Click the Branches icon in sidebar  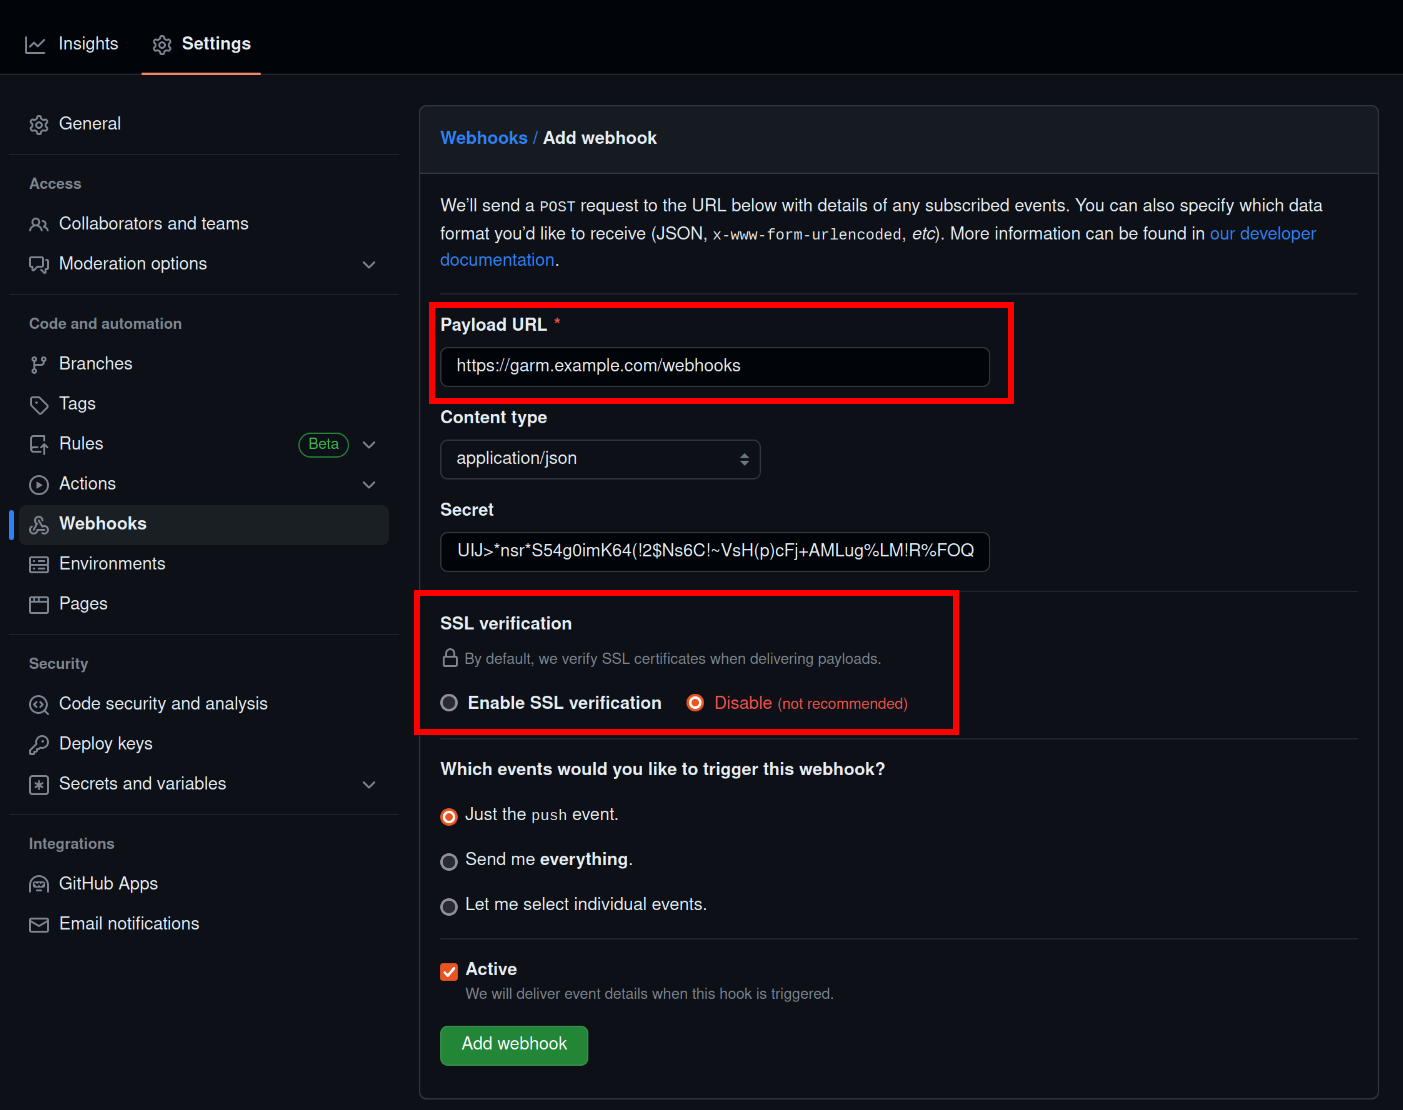pyautogui.click(x=39, y=365)
